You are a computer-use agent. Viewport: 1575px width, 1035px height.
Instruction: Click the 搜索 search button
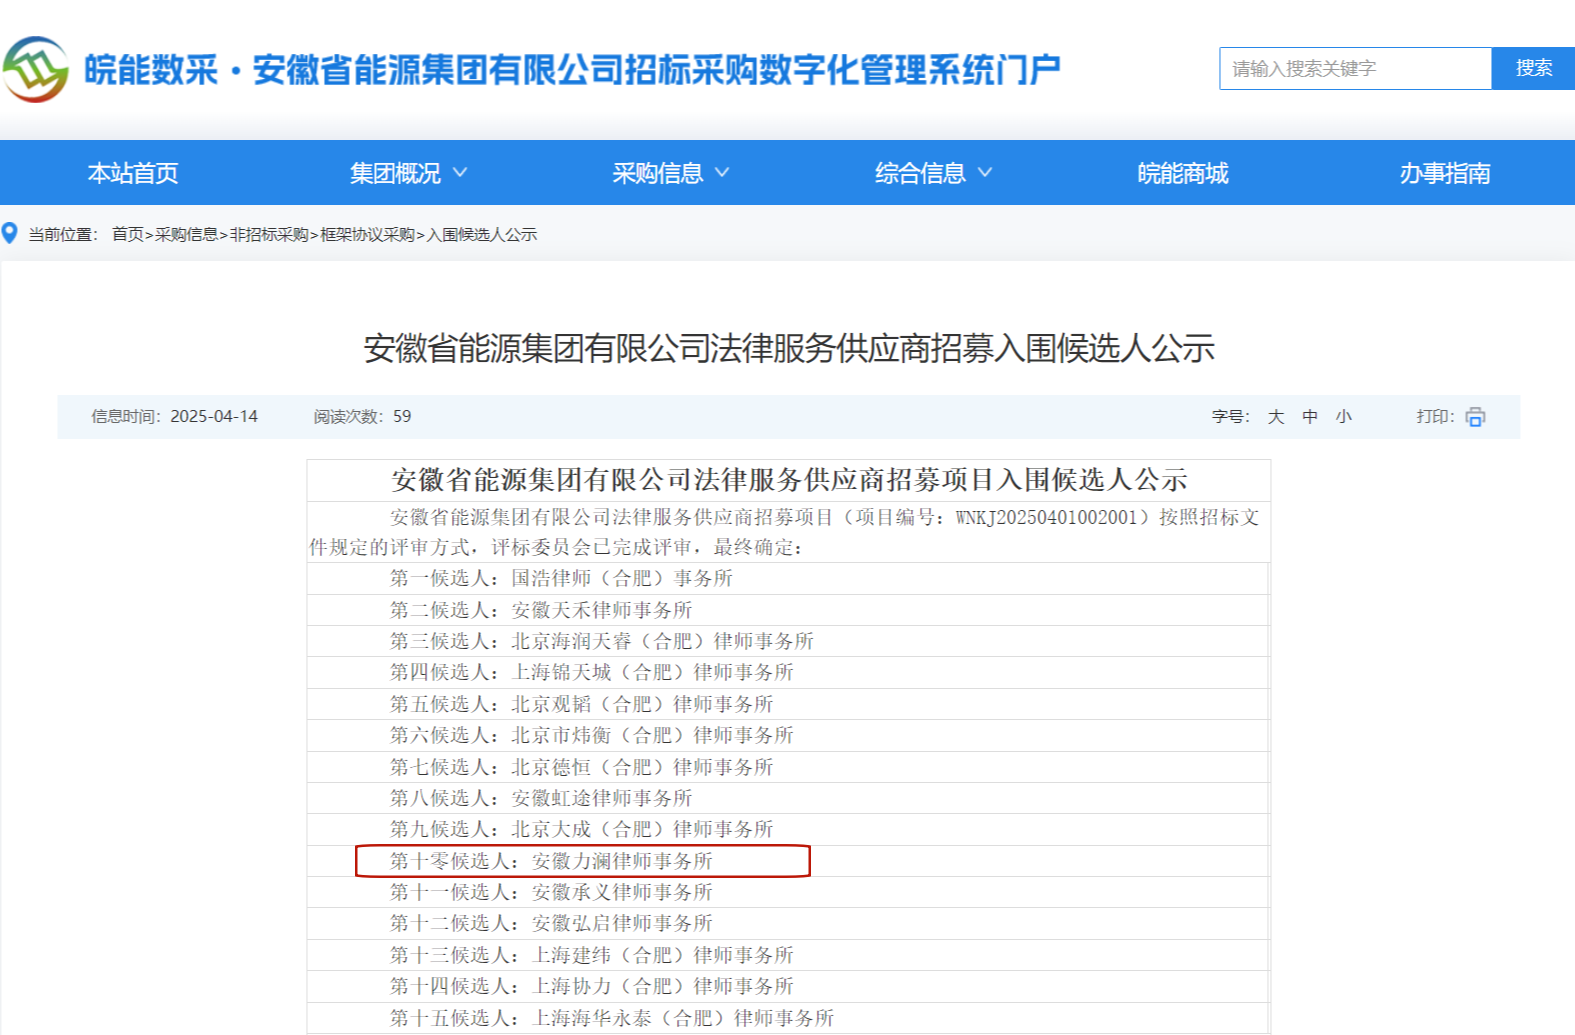(1533, 68)
